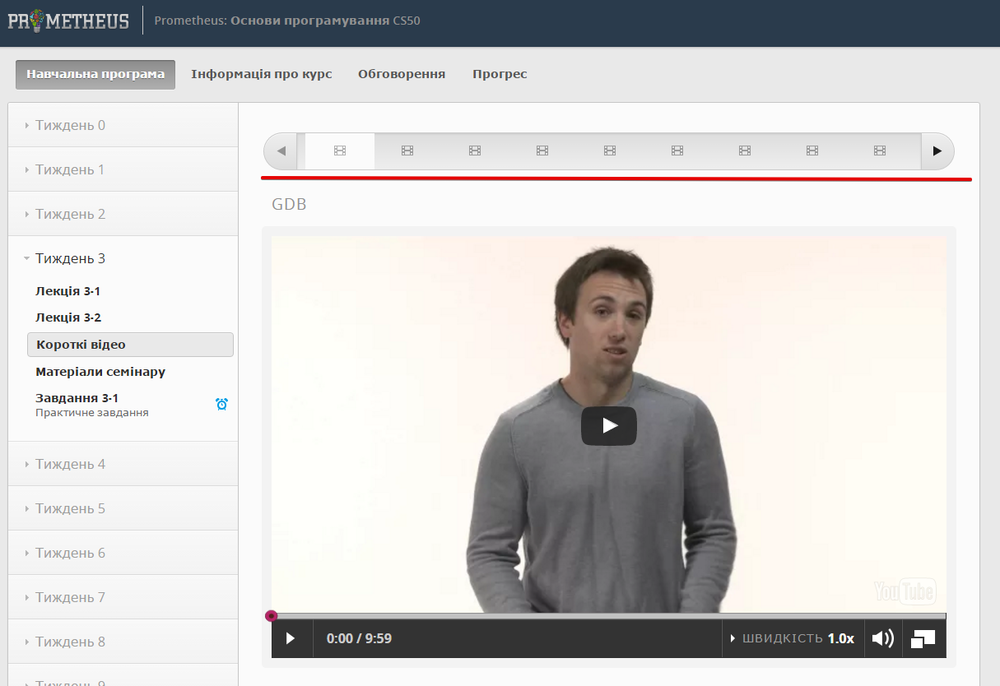1000x686 pixels.
Task: Expand Тиждень 0 section
Action: (70, 125)
